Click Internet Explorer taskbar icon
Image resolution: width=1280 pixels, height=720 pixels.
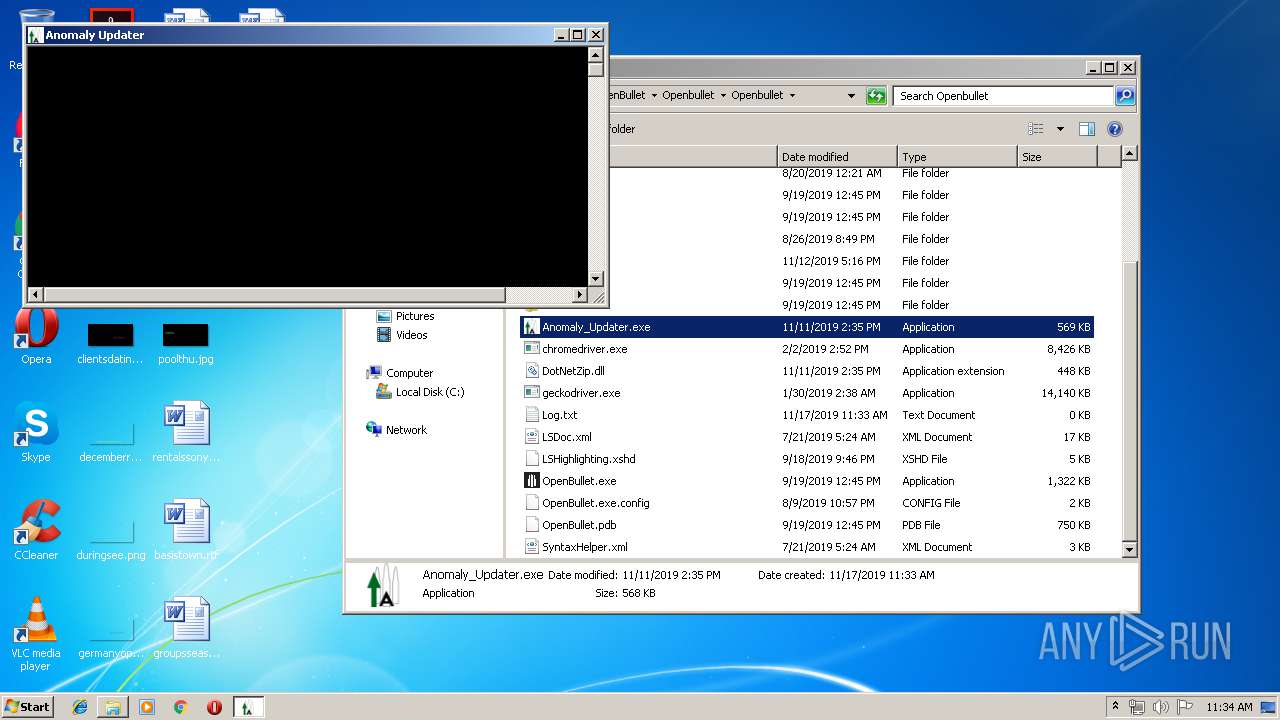pos(80,707)
